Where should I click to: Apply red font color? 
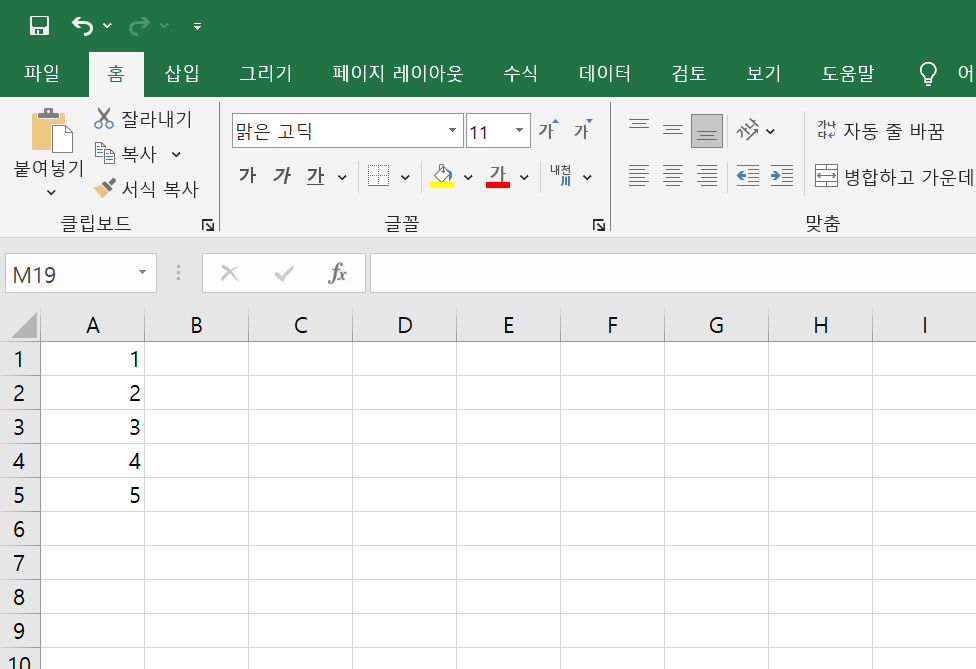pos(498,176)
